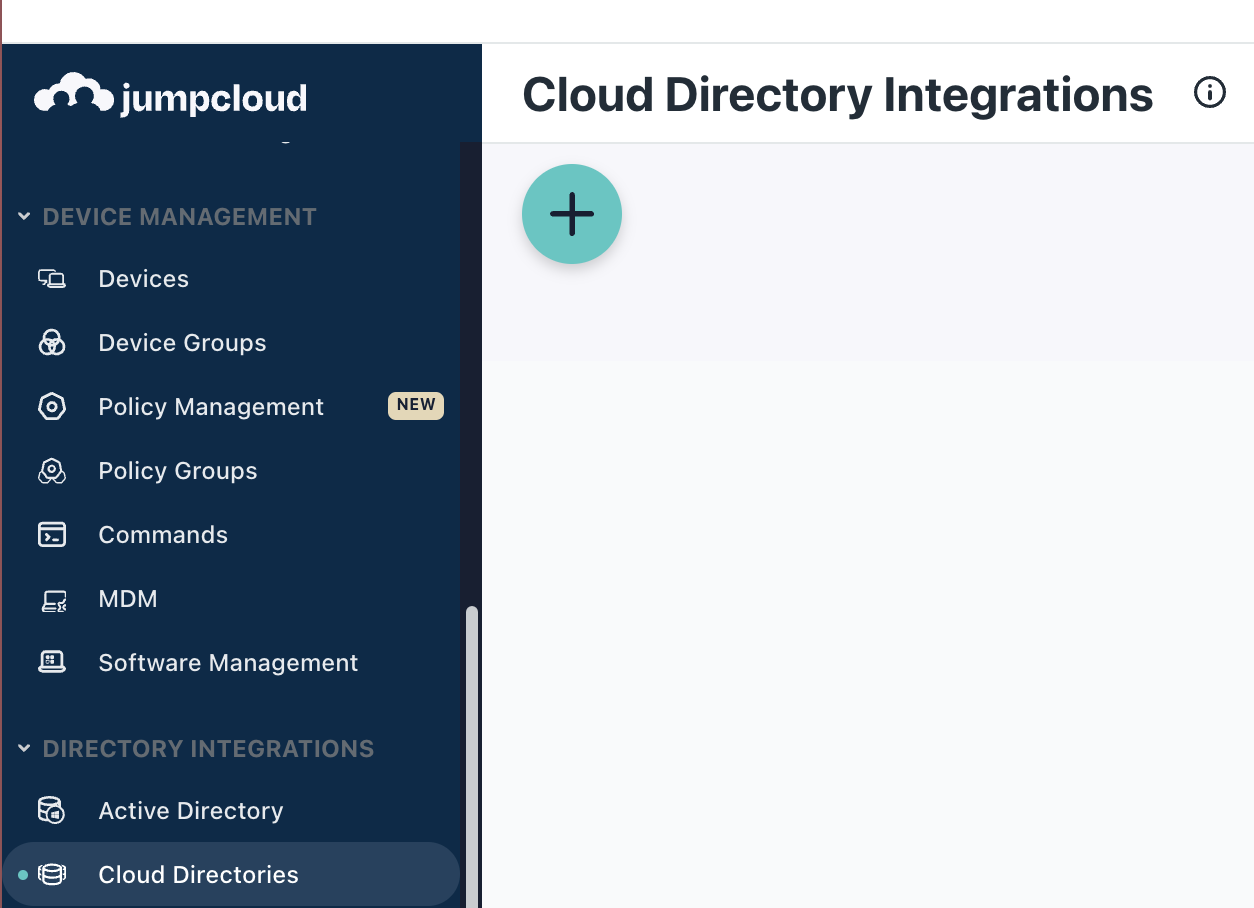Navigate to Active Directory
The width and height of the screenshot is (1254, 908).
click(x=190, y=810)
